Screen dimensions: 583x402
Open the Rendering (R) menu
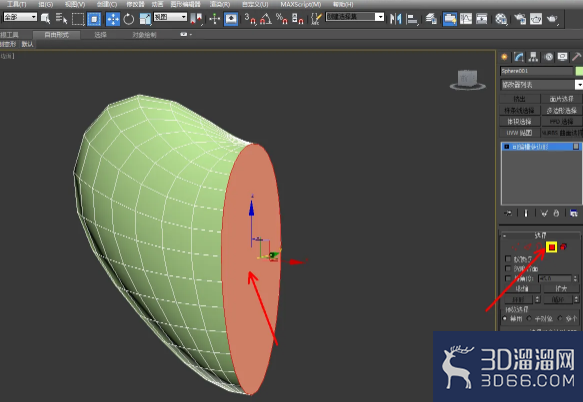coord(220,4)
